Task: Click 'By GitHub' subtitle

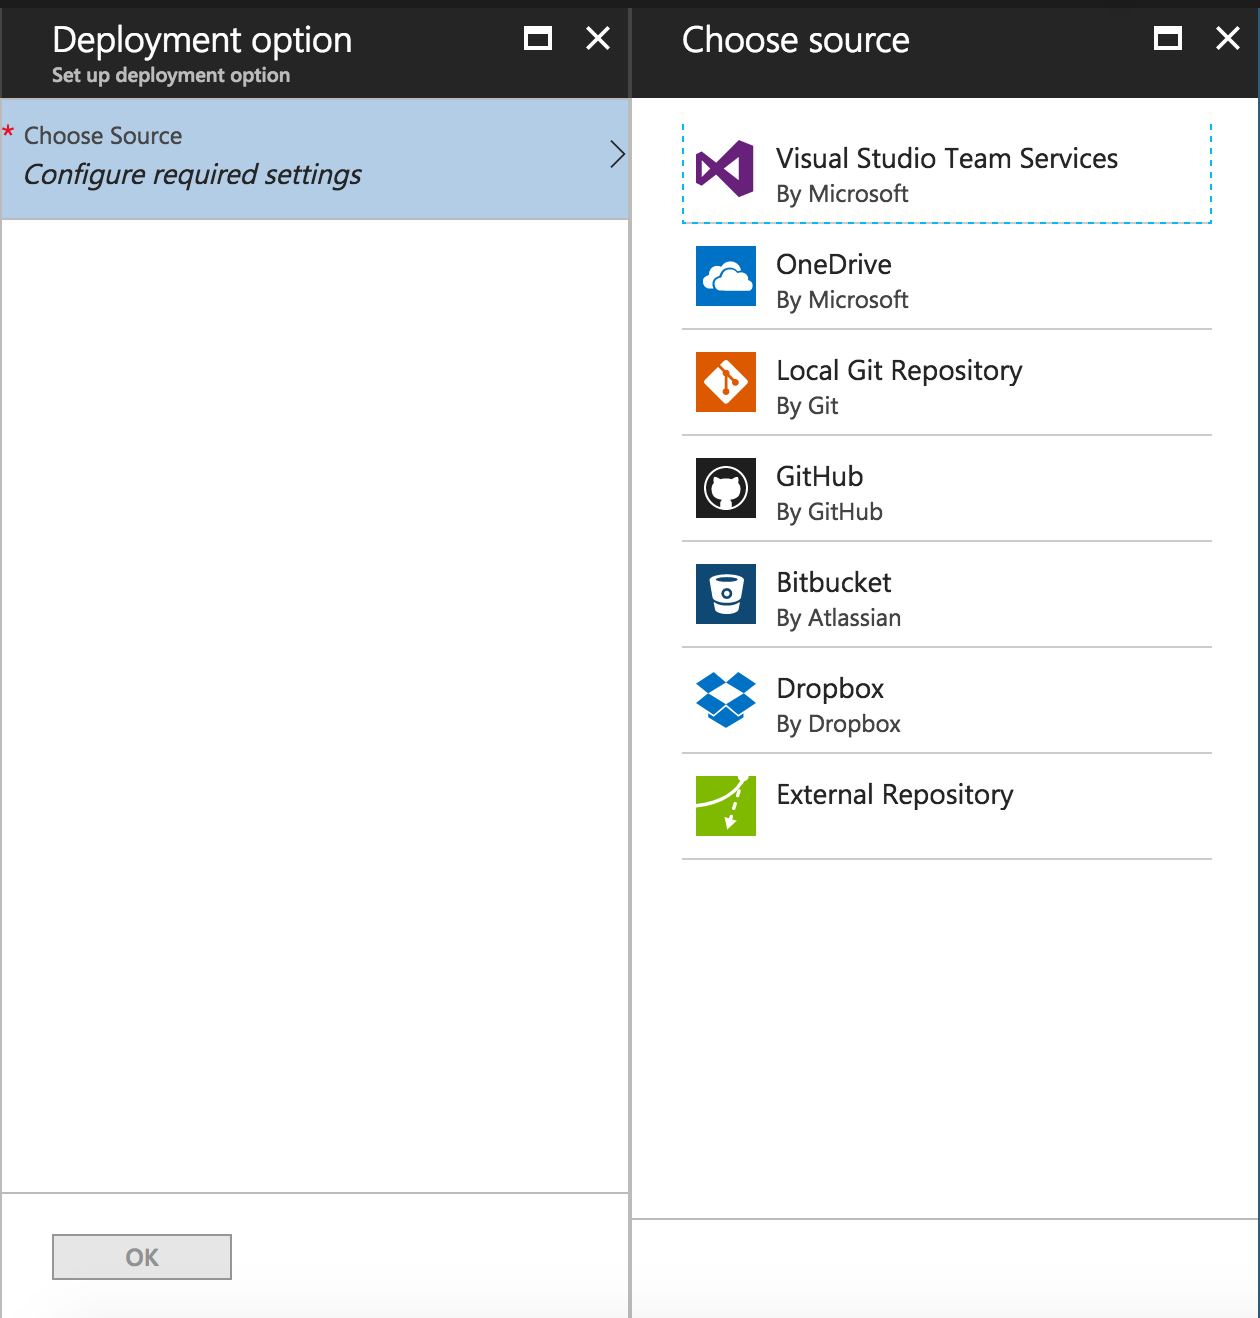Action: [829, 512]
